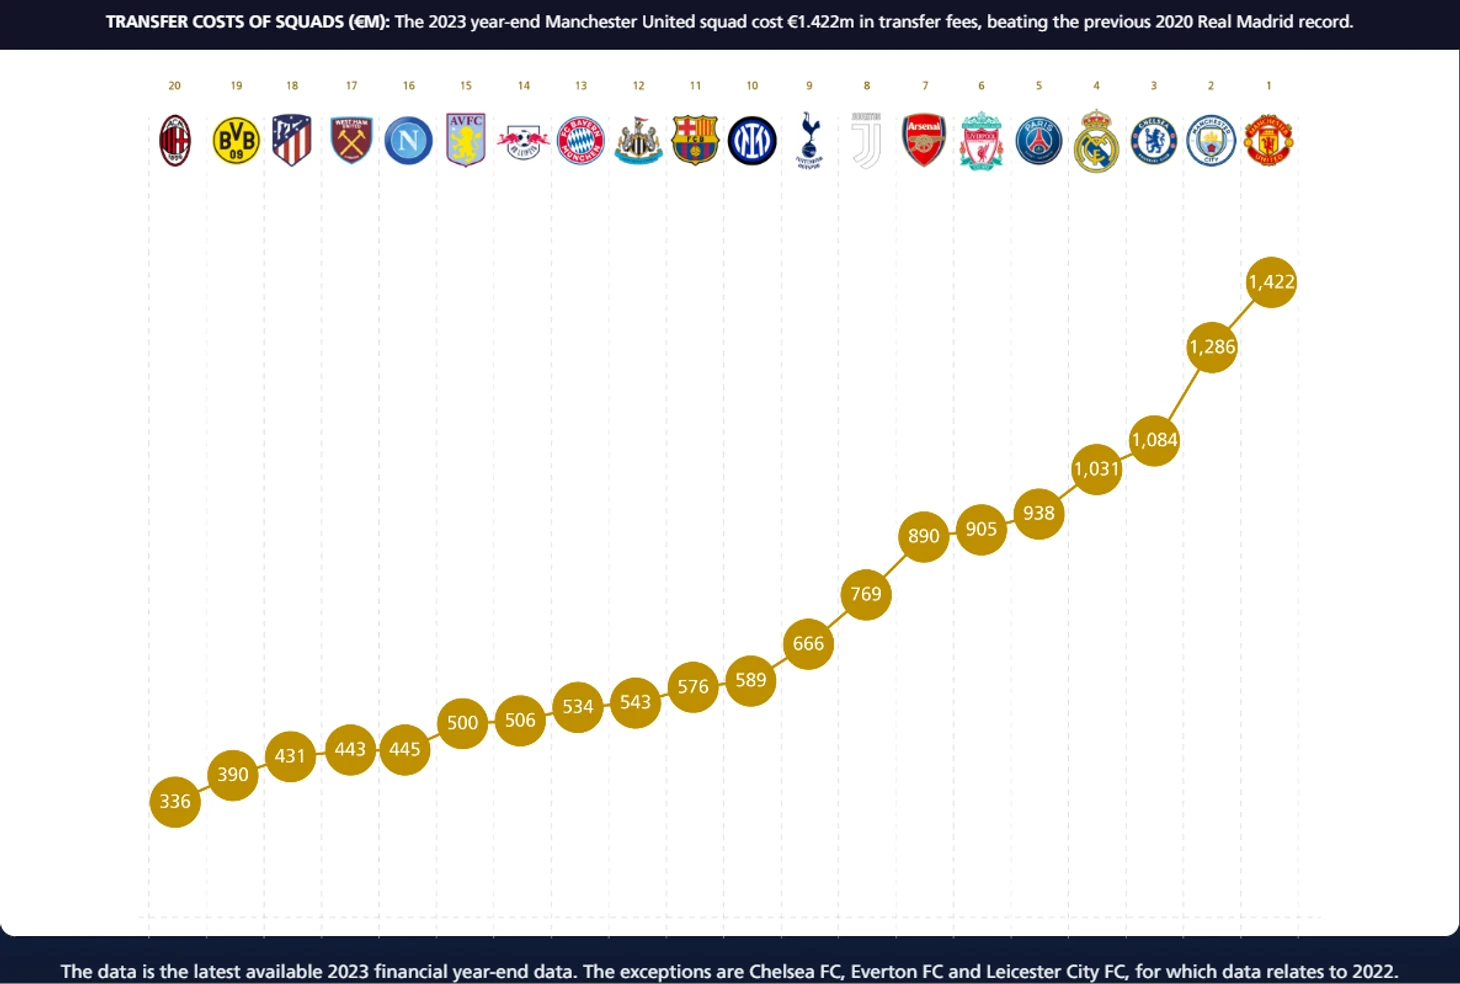This screenshot has height=984, width=1460.
Task: Select the 506 data bubble
Action: coord(520,720)
